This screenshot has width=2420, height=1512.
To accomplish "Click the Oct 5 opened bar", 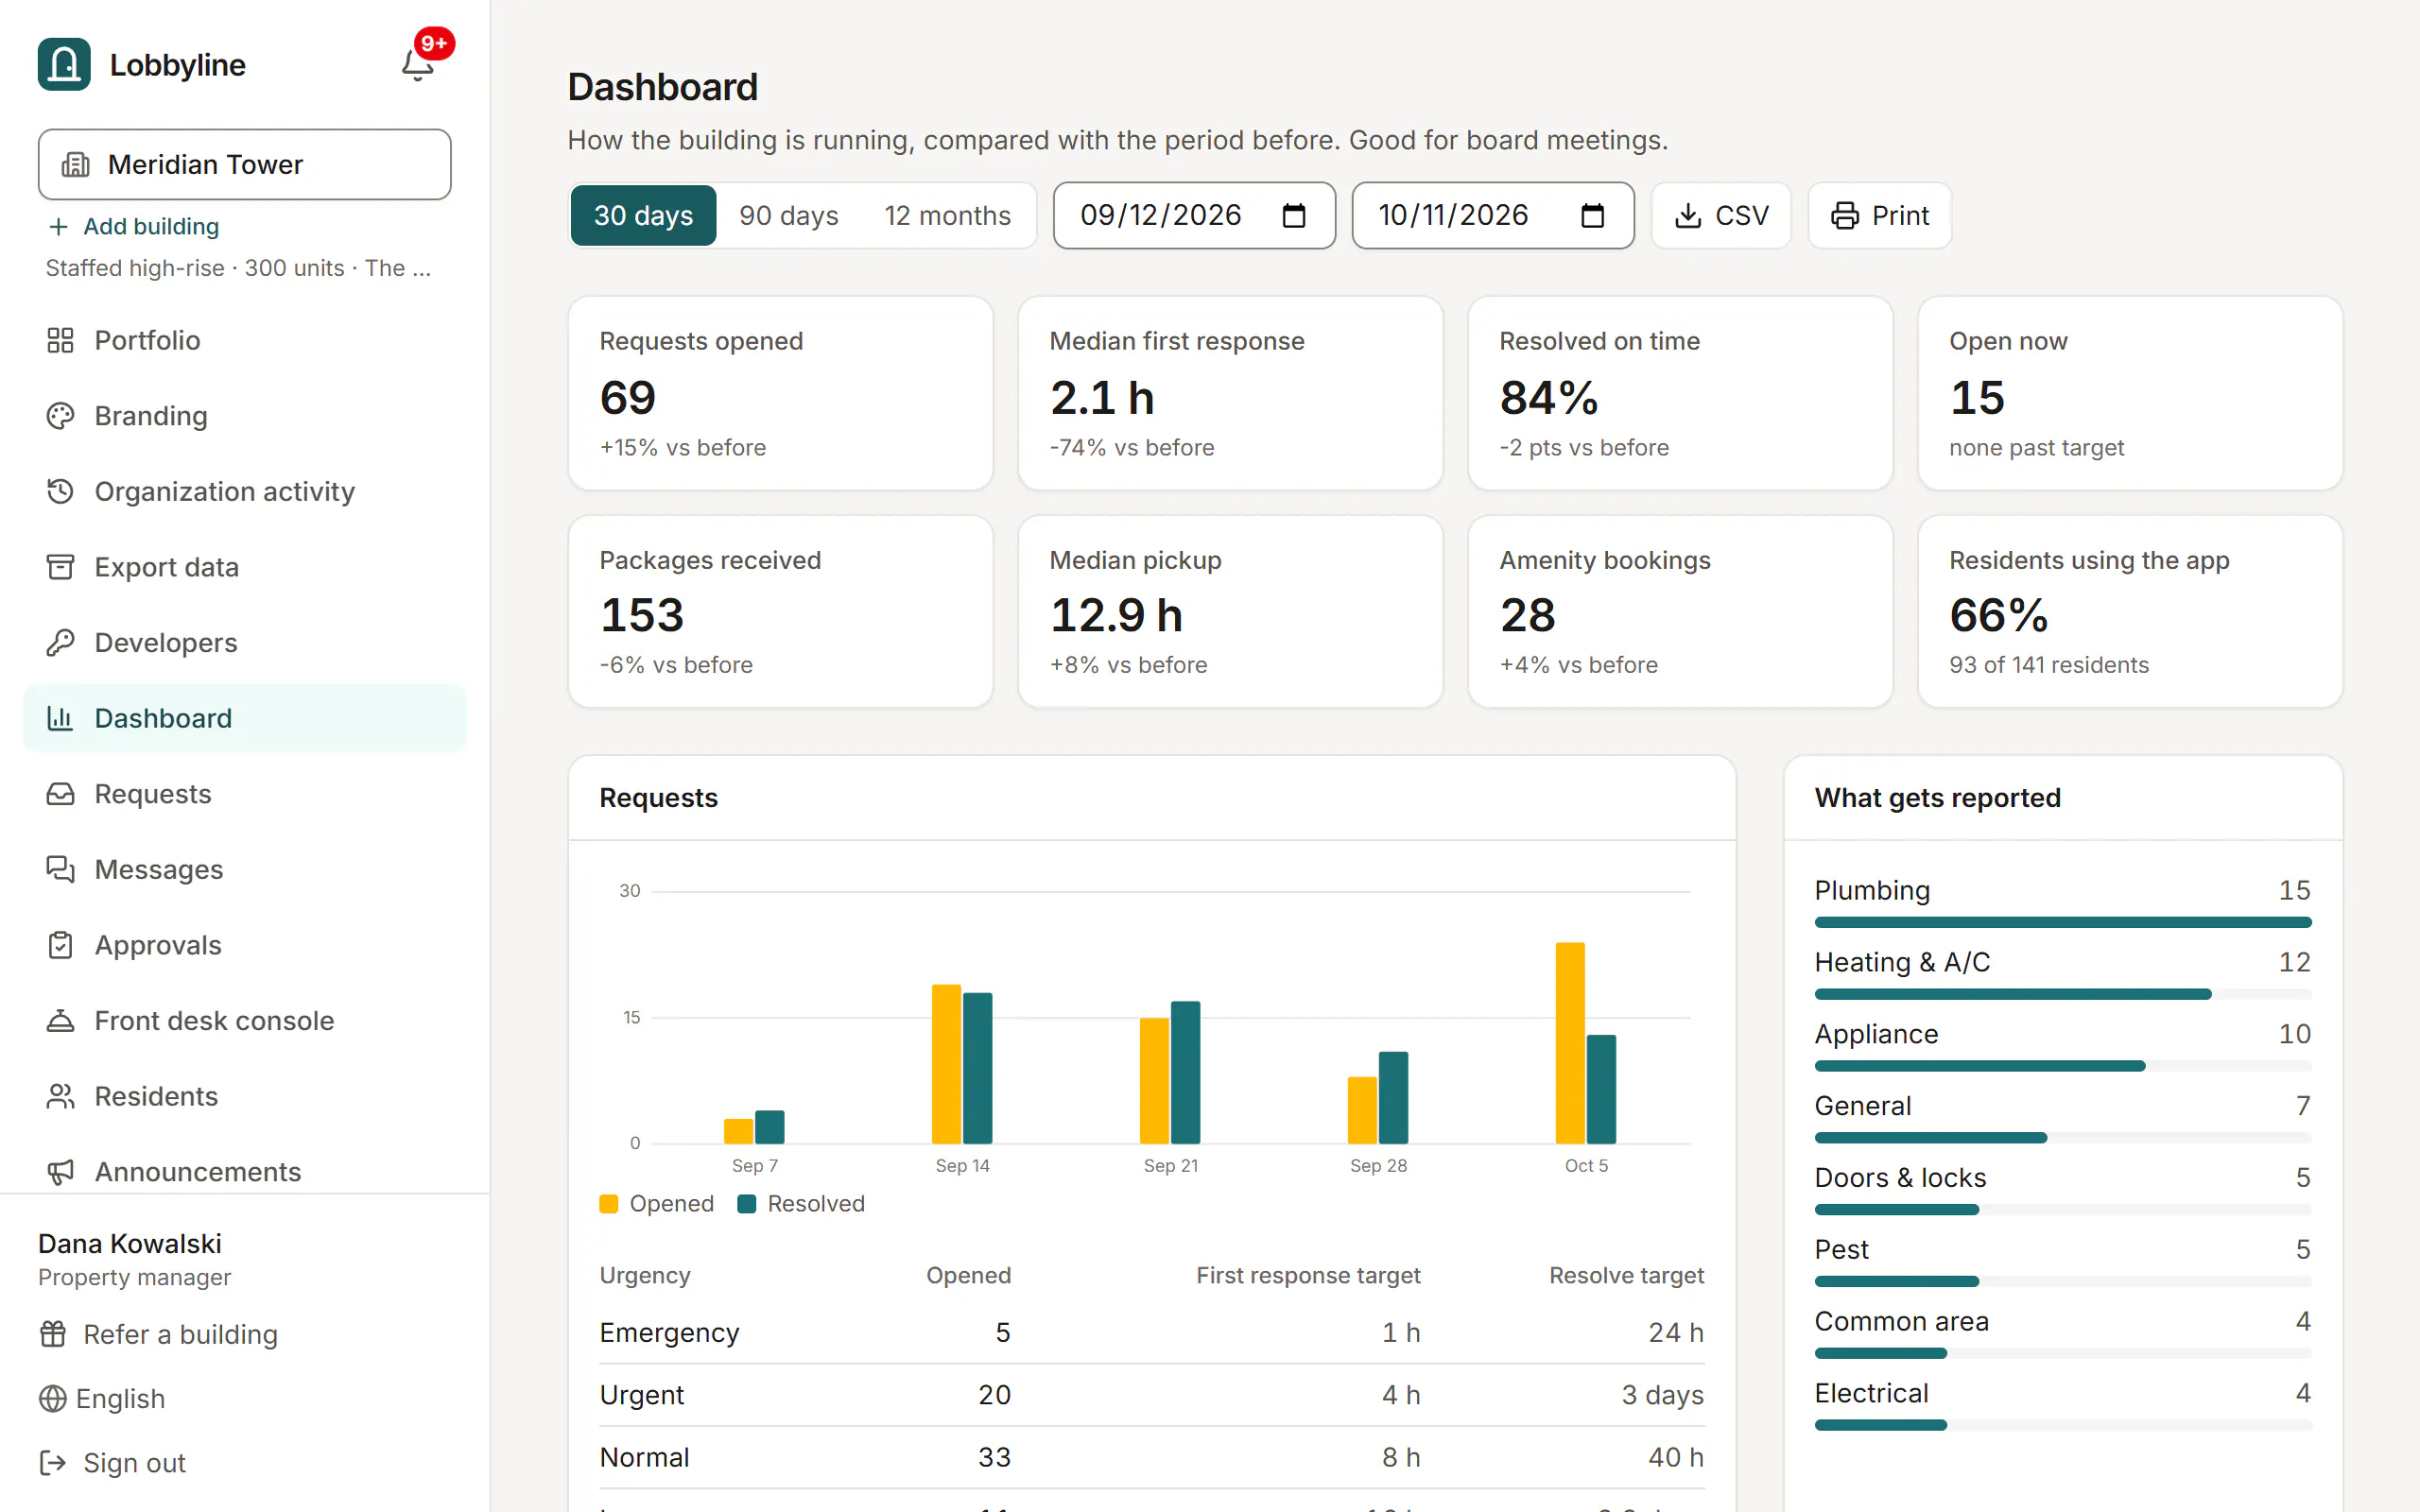I will point(1570,1043).
